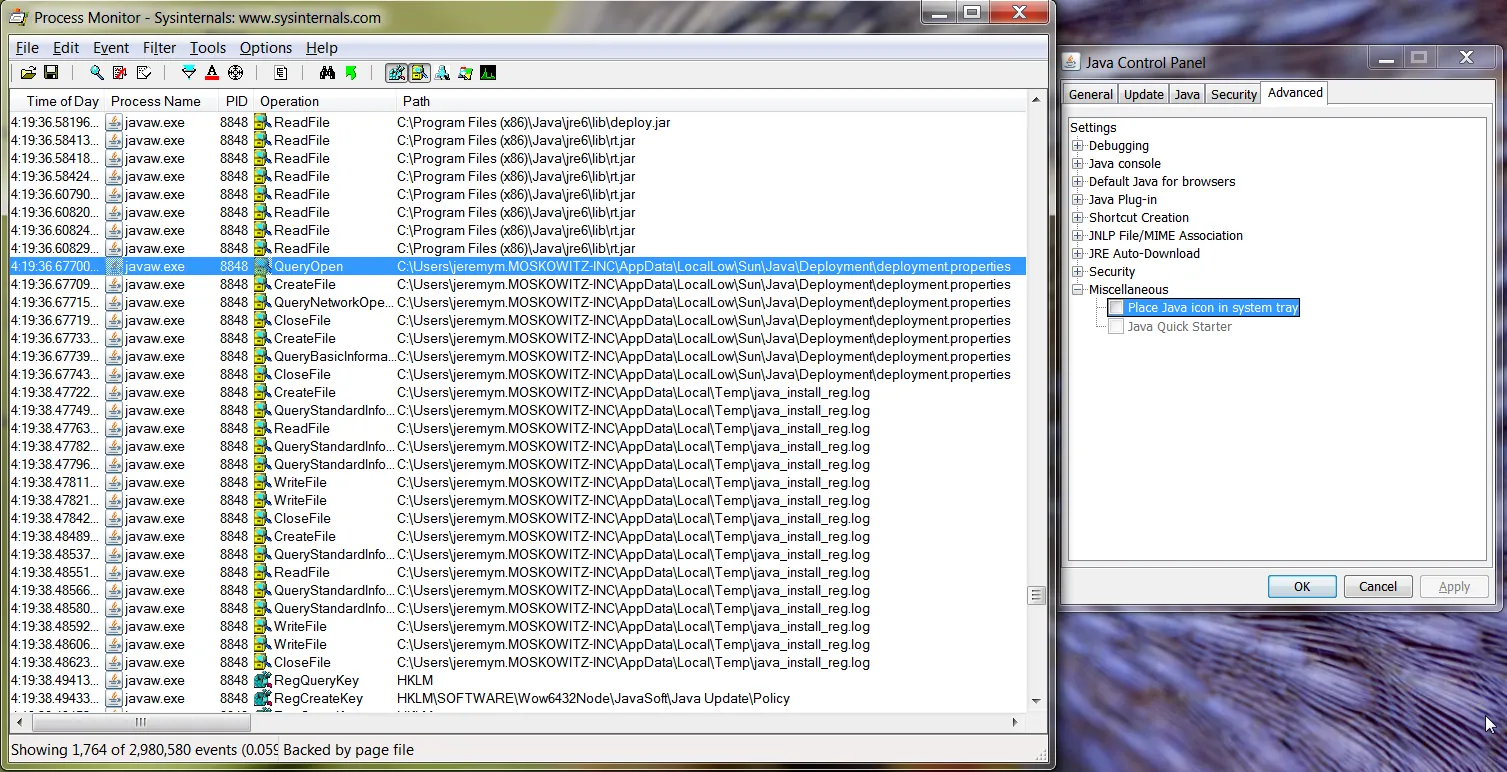Click the event list scroll-right arrow

(x=1015, y=721)
